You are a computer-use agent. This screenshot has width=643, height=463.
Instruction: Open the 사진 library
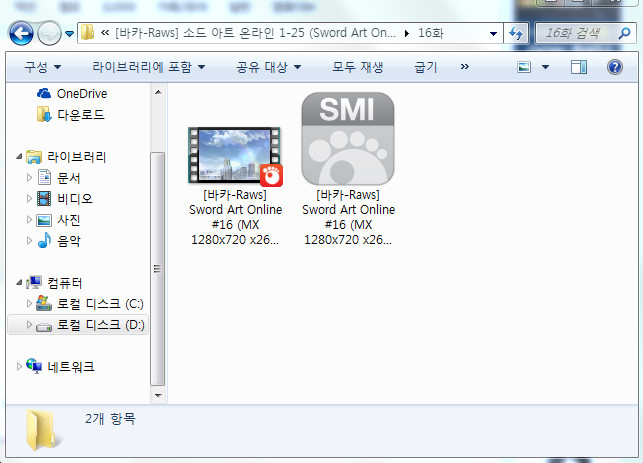point(68,220)
